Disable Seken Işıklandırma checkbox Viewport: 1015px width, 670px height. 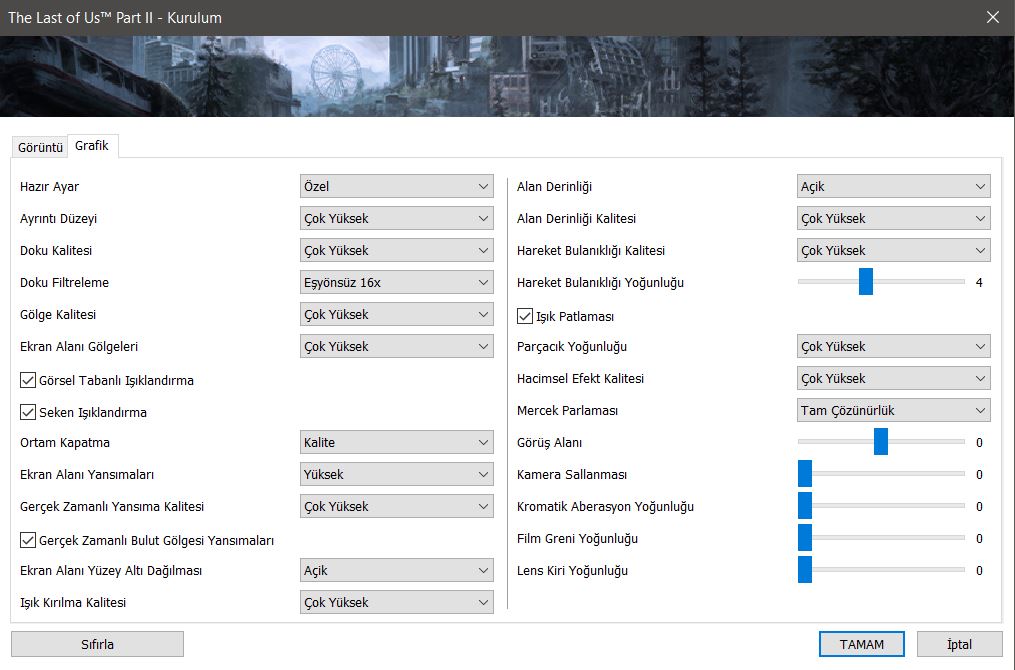coord(28,412)
